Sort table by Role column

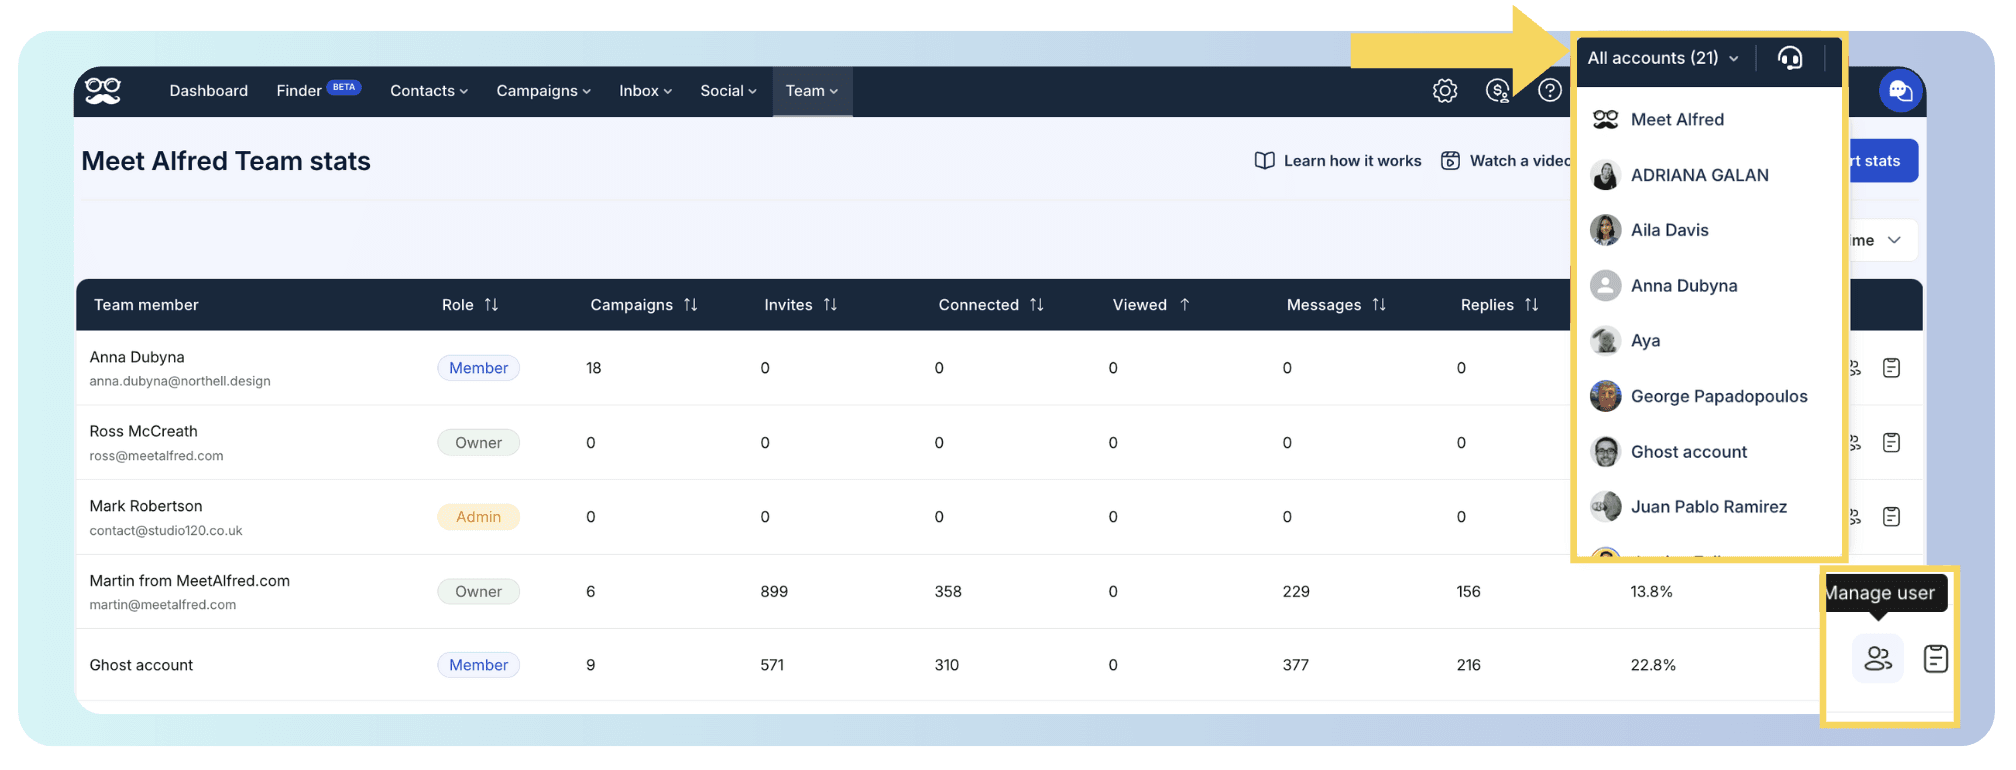(x=470, y=305)
